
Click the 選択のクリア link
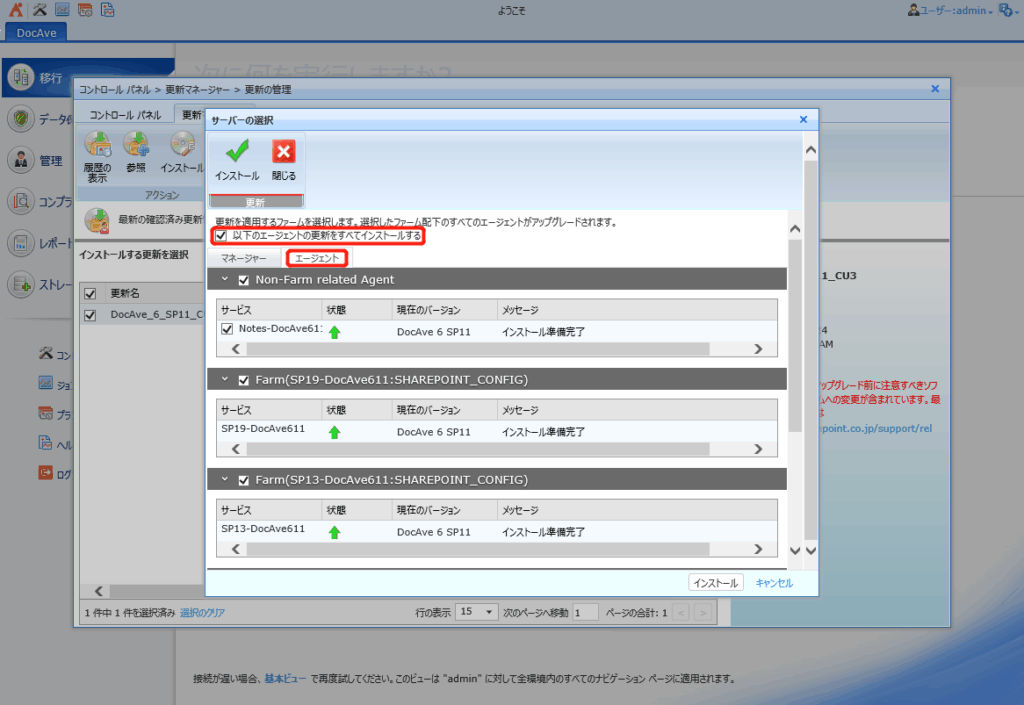point(202,613)
